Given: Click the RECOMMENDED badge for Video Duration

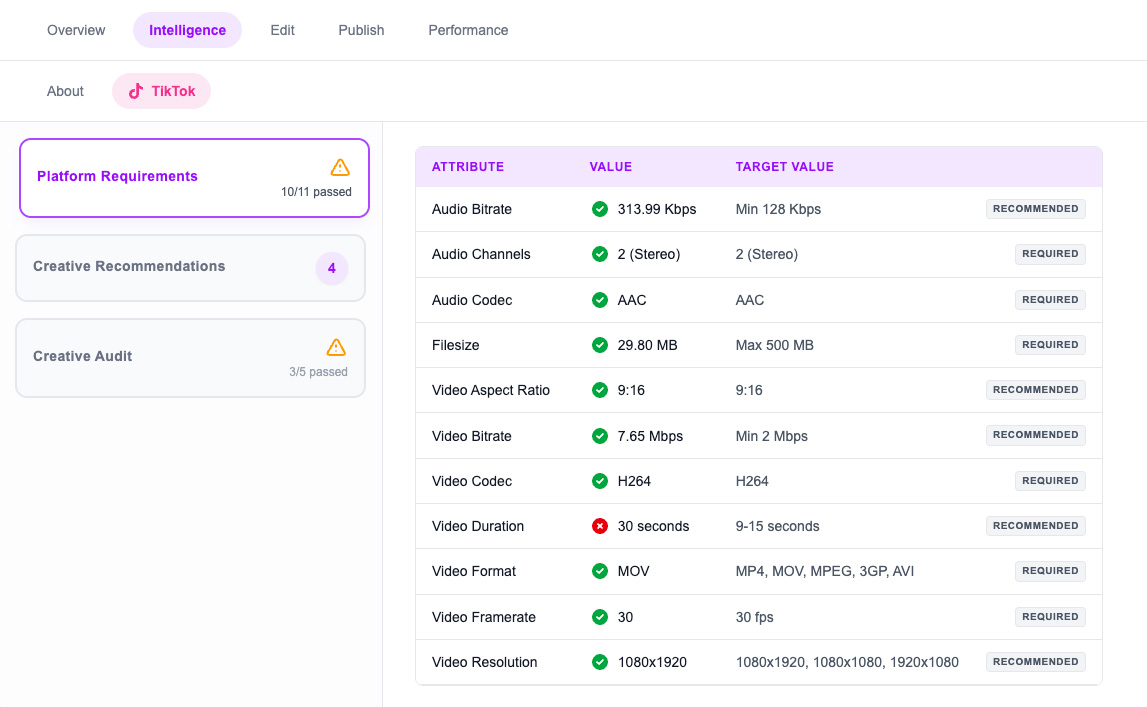Looking at the screenshot, I should (1035, 526).
